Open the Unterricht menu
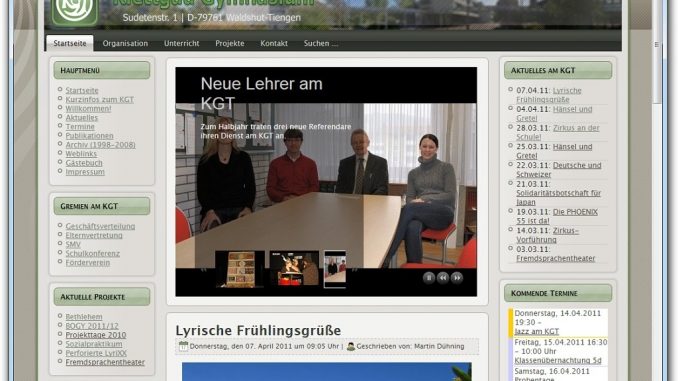Screen dimensions: 678x381 (182, 43)
